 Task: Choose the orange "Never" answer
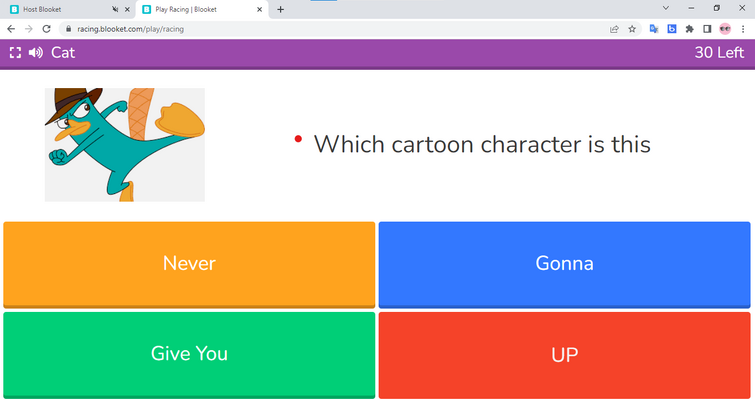coord(189,264)
